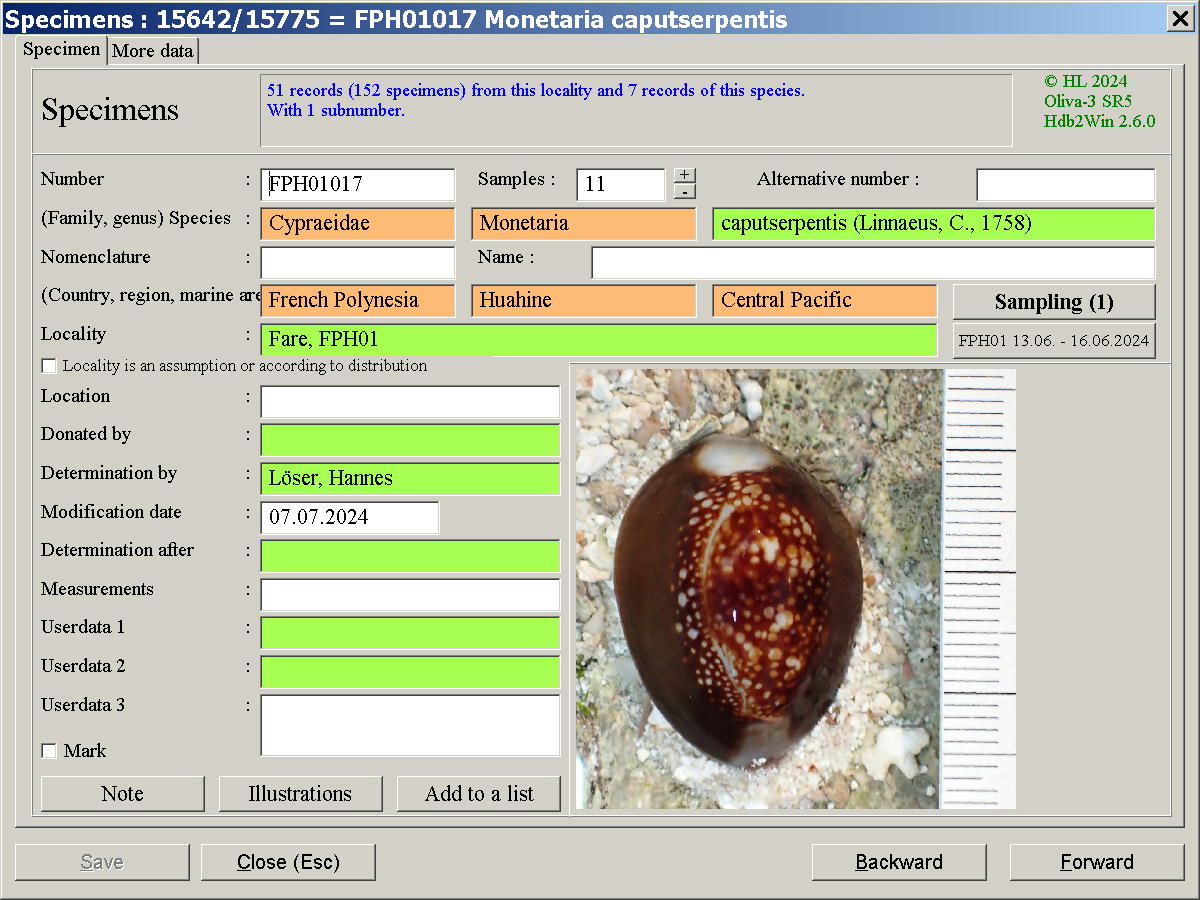Select the Specimen tab
Screen dimensions: 1200x900
[62, 49]
